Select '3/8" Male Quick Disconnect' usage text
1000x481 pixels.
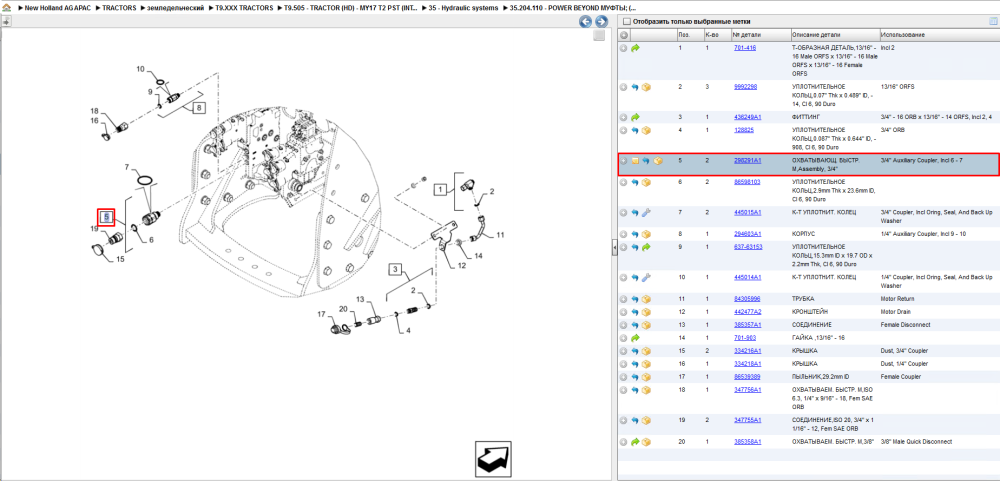[916, 441]
